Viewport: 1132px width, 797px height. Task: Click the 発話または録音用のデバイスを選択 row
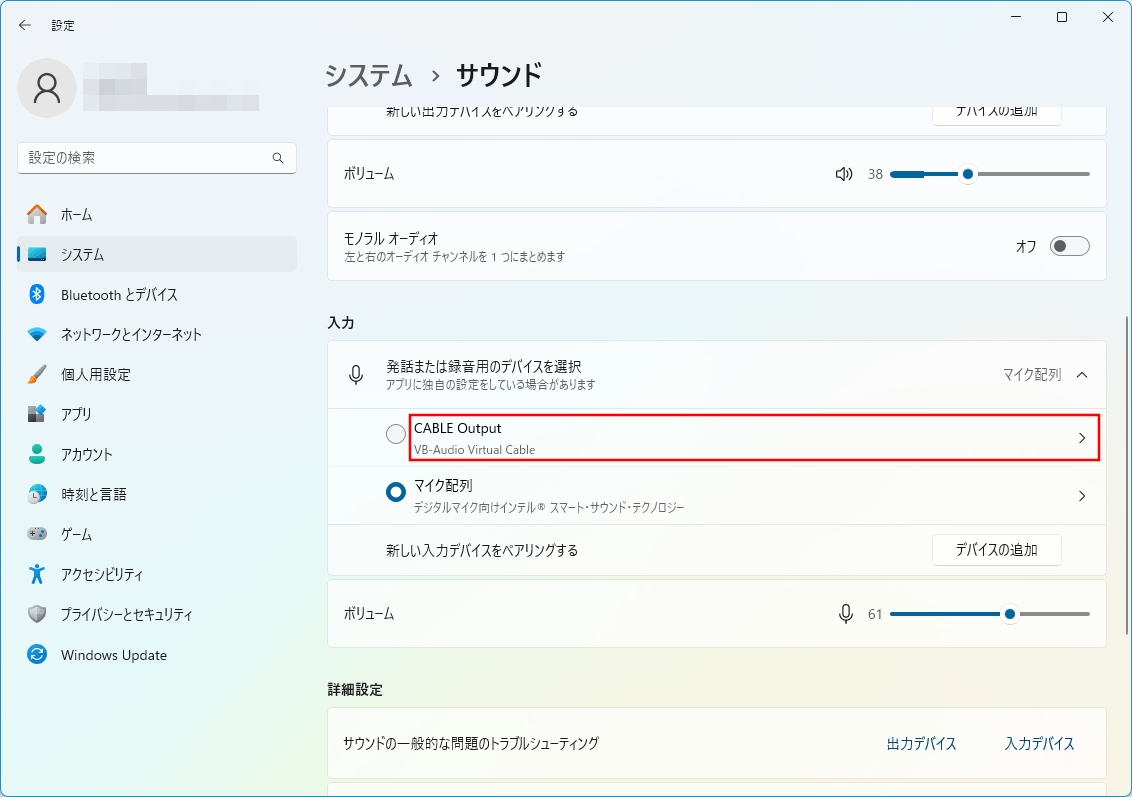pyautogui.click(x=717, y=375)
